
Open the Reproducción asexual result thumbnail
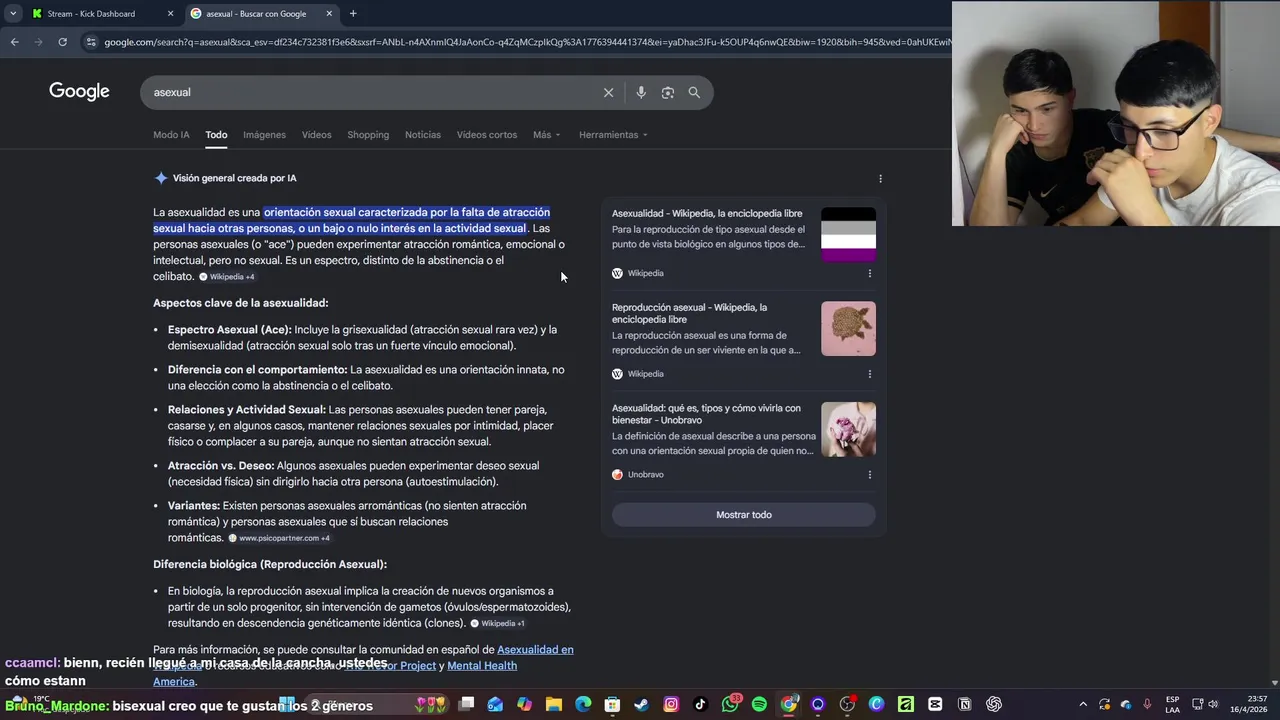click(848, 329)
